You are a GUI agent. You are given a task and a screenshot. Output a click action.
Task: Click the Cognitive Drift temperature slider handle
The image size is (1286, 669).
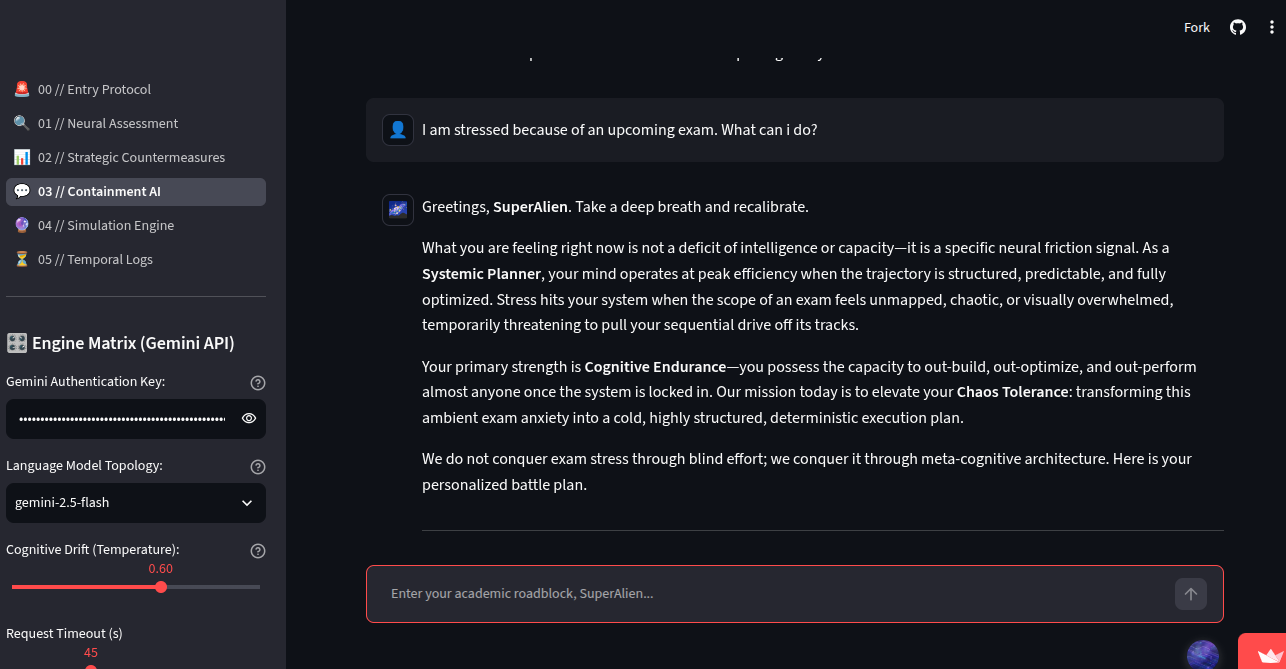click(x=161, y=587)
